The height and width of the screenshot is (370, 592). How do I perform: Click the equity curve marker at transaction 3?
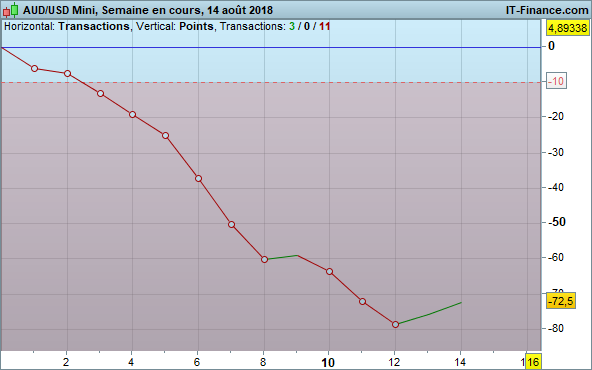(x=100, y=93)
